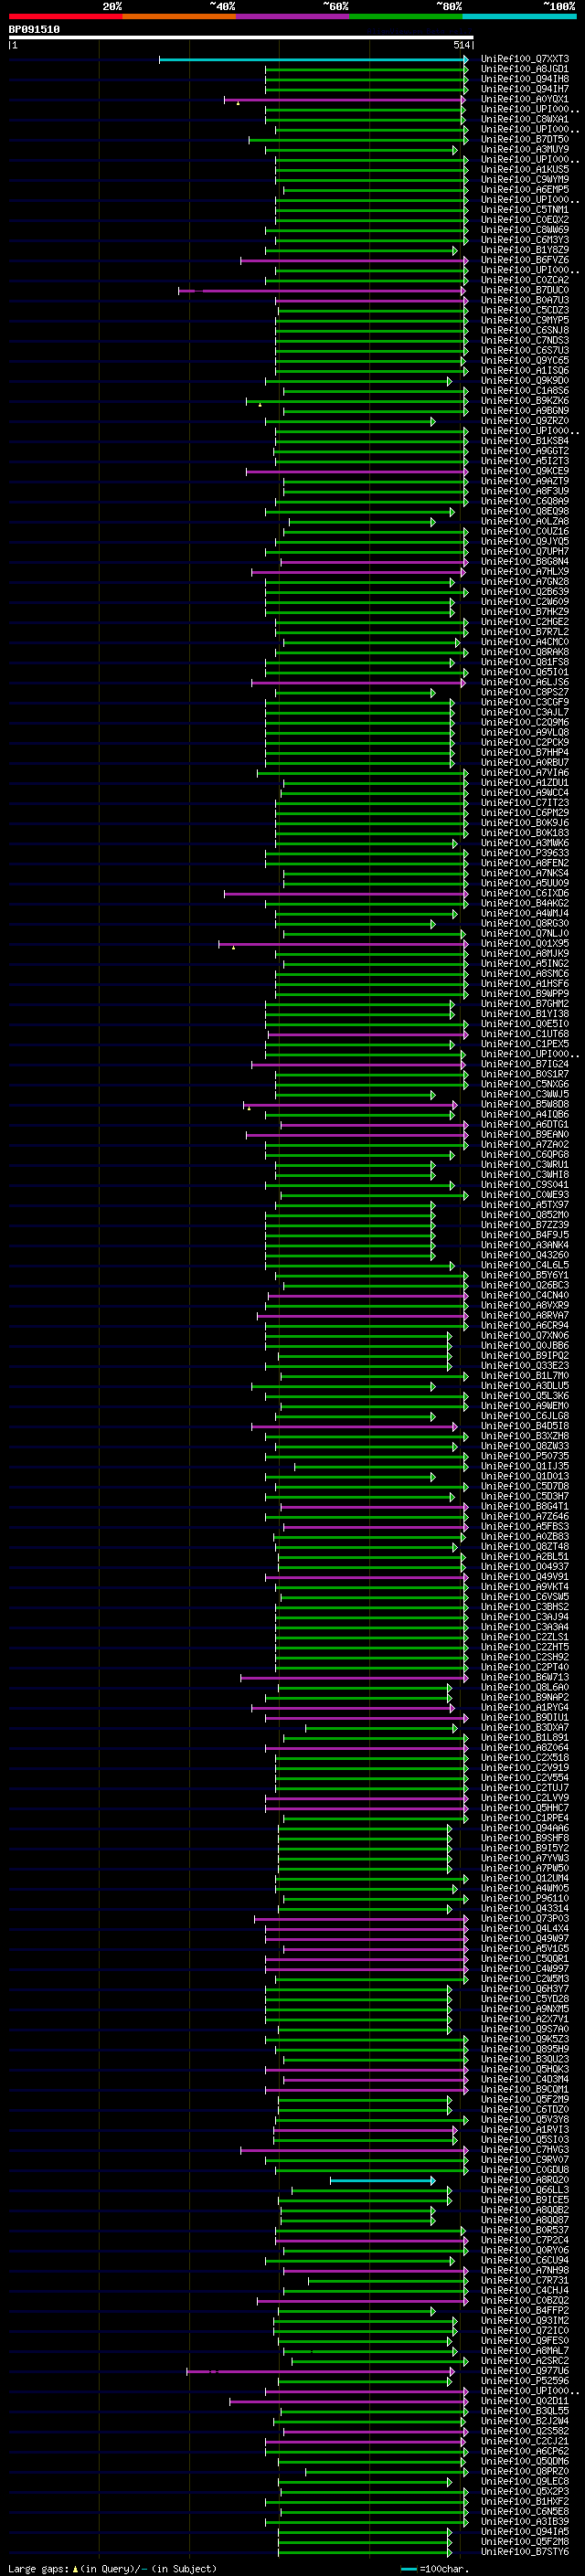Open hit UniRef100_C4CN40
585x2576 pixels.
(x=525, y=1295)
